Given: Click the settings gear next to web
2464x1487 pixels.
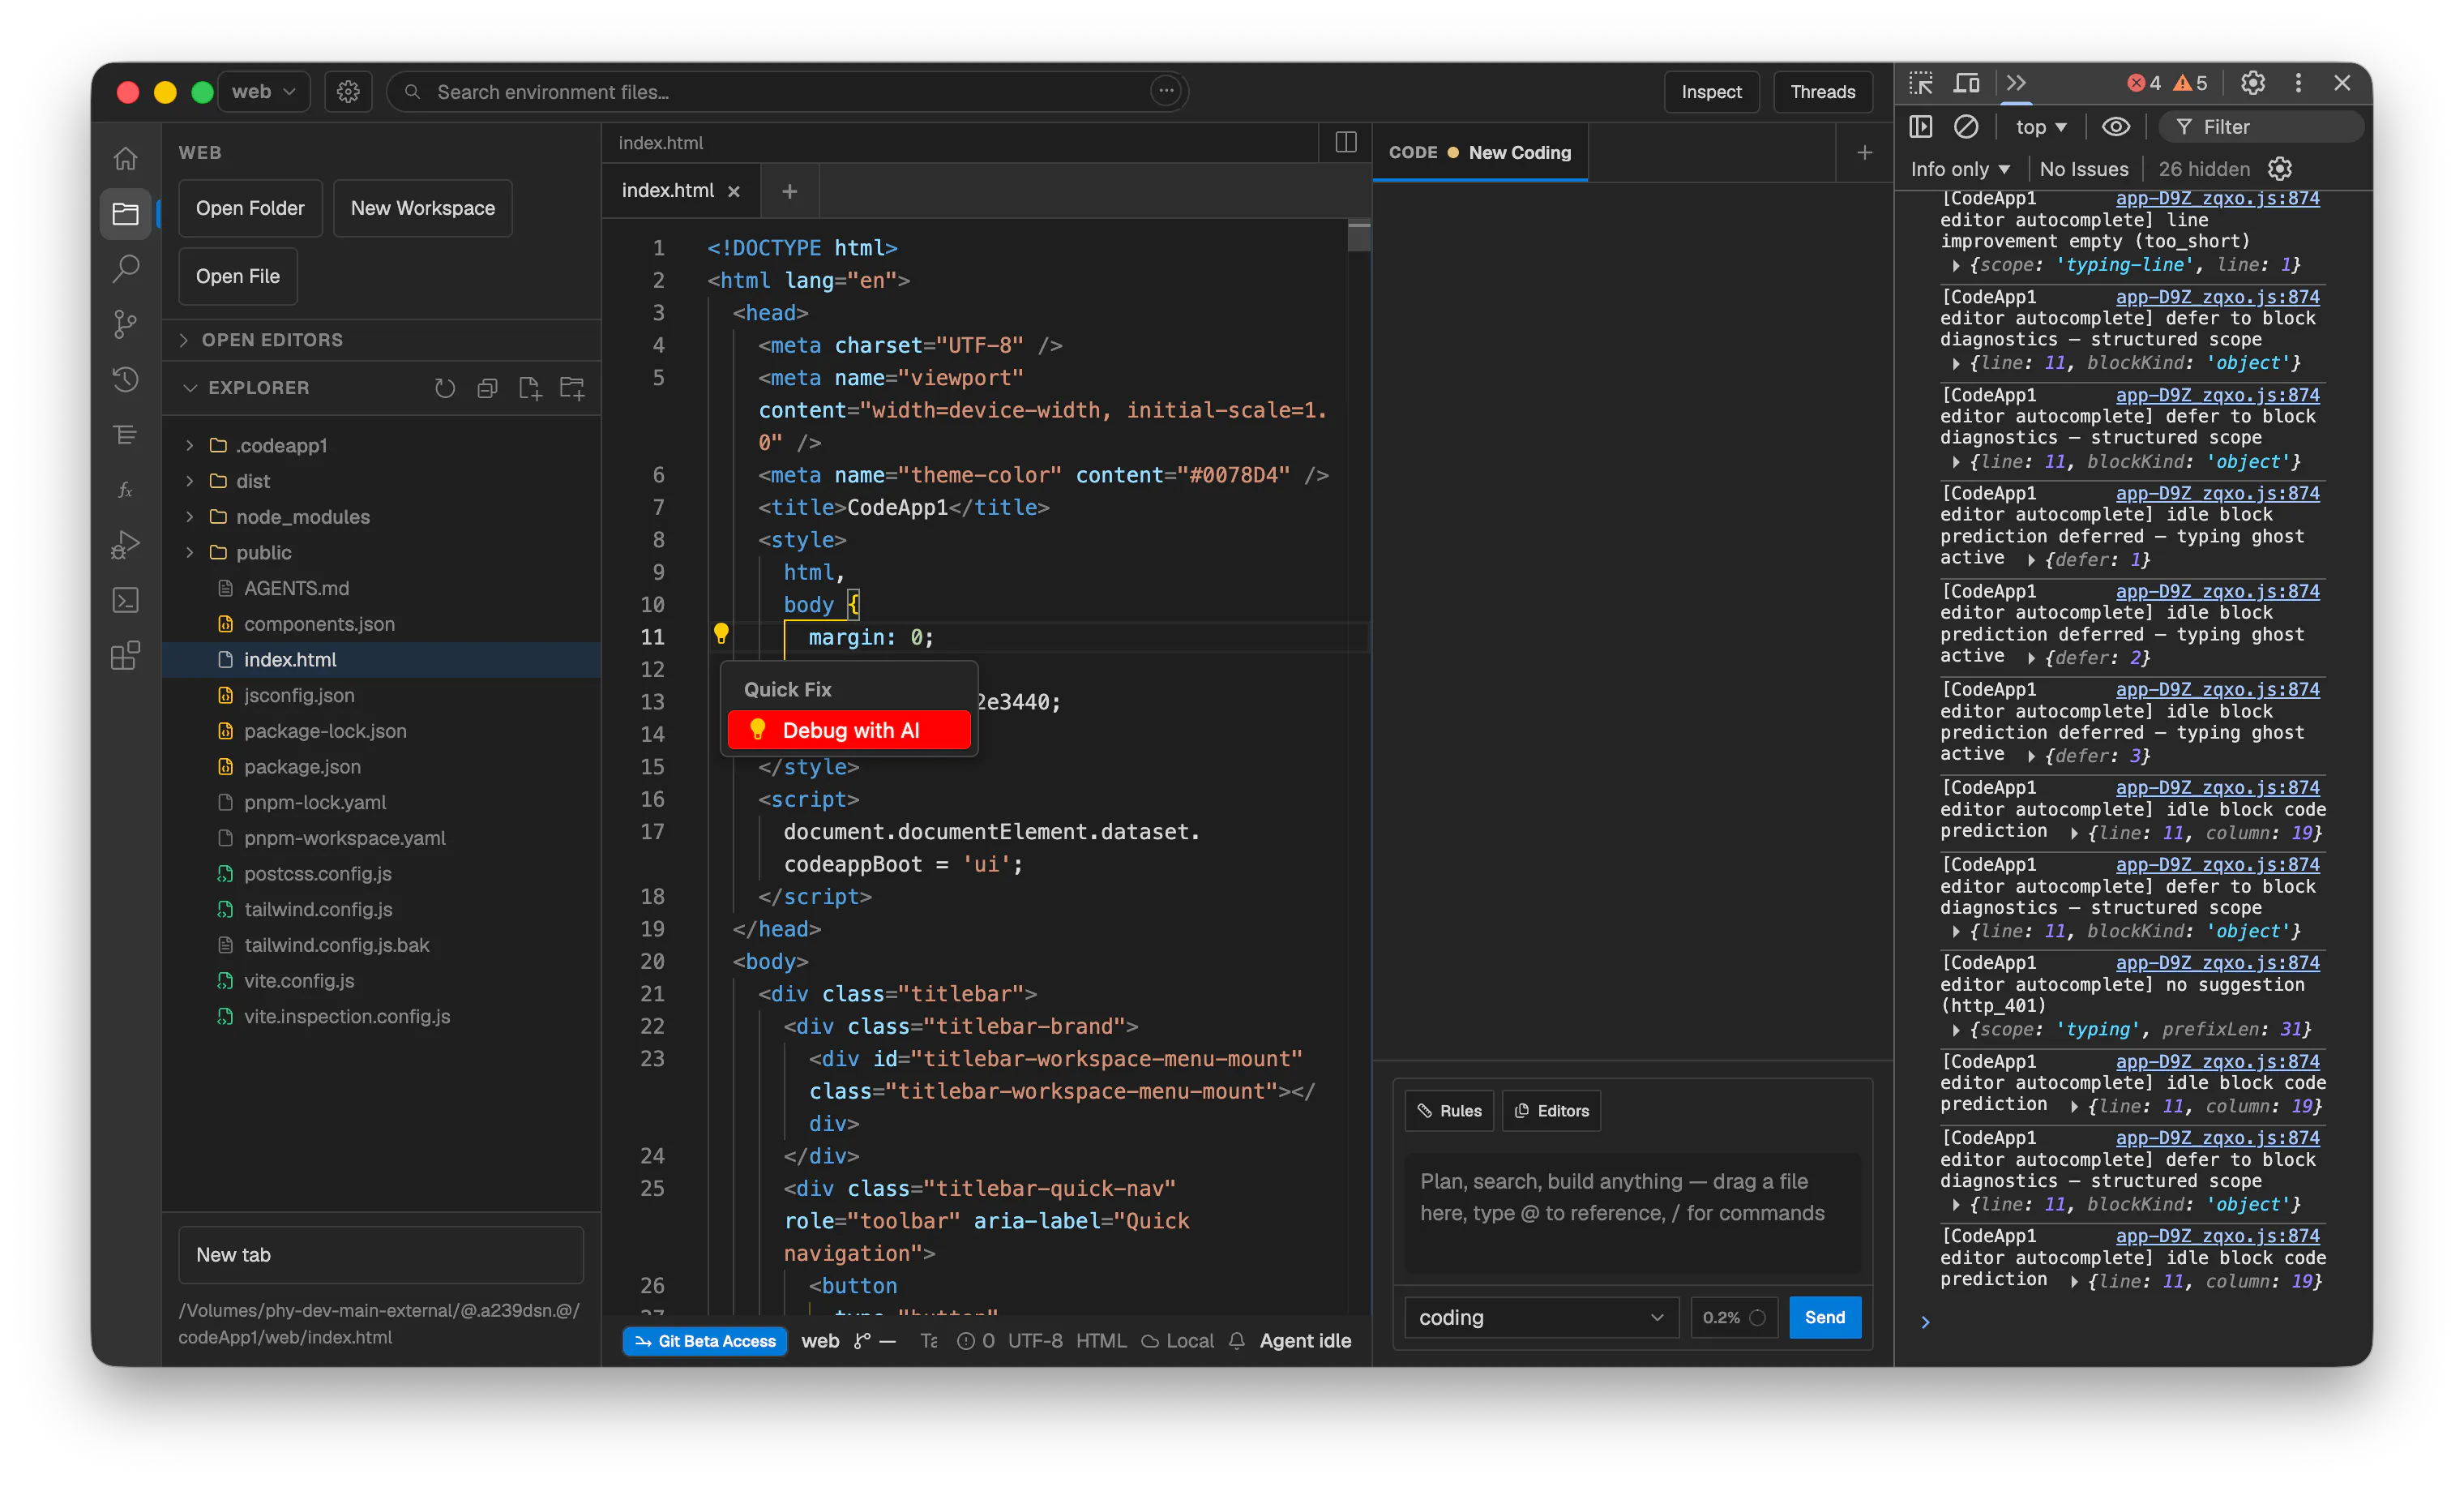Looking at the screenshot, I should click(348, 92).
